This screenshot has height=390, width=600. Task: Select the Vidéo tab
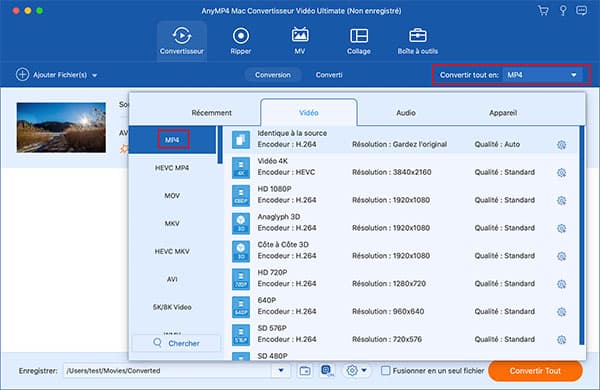tap(309, 113)
